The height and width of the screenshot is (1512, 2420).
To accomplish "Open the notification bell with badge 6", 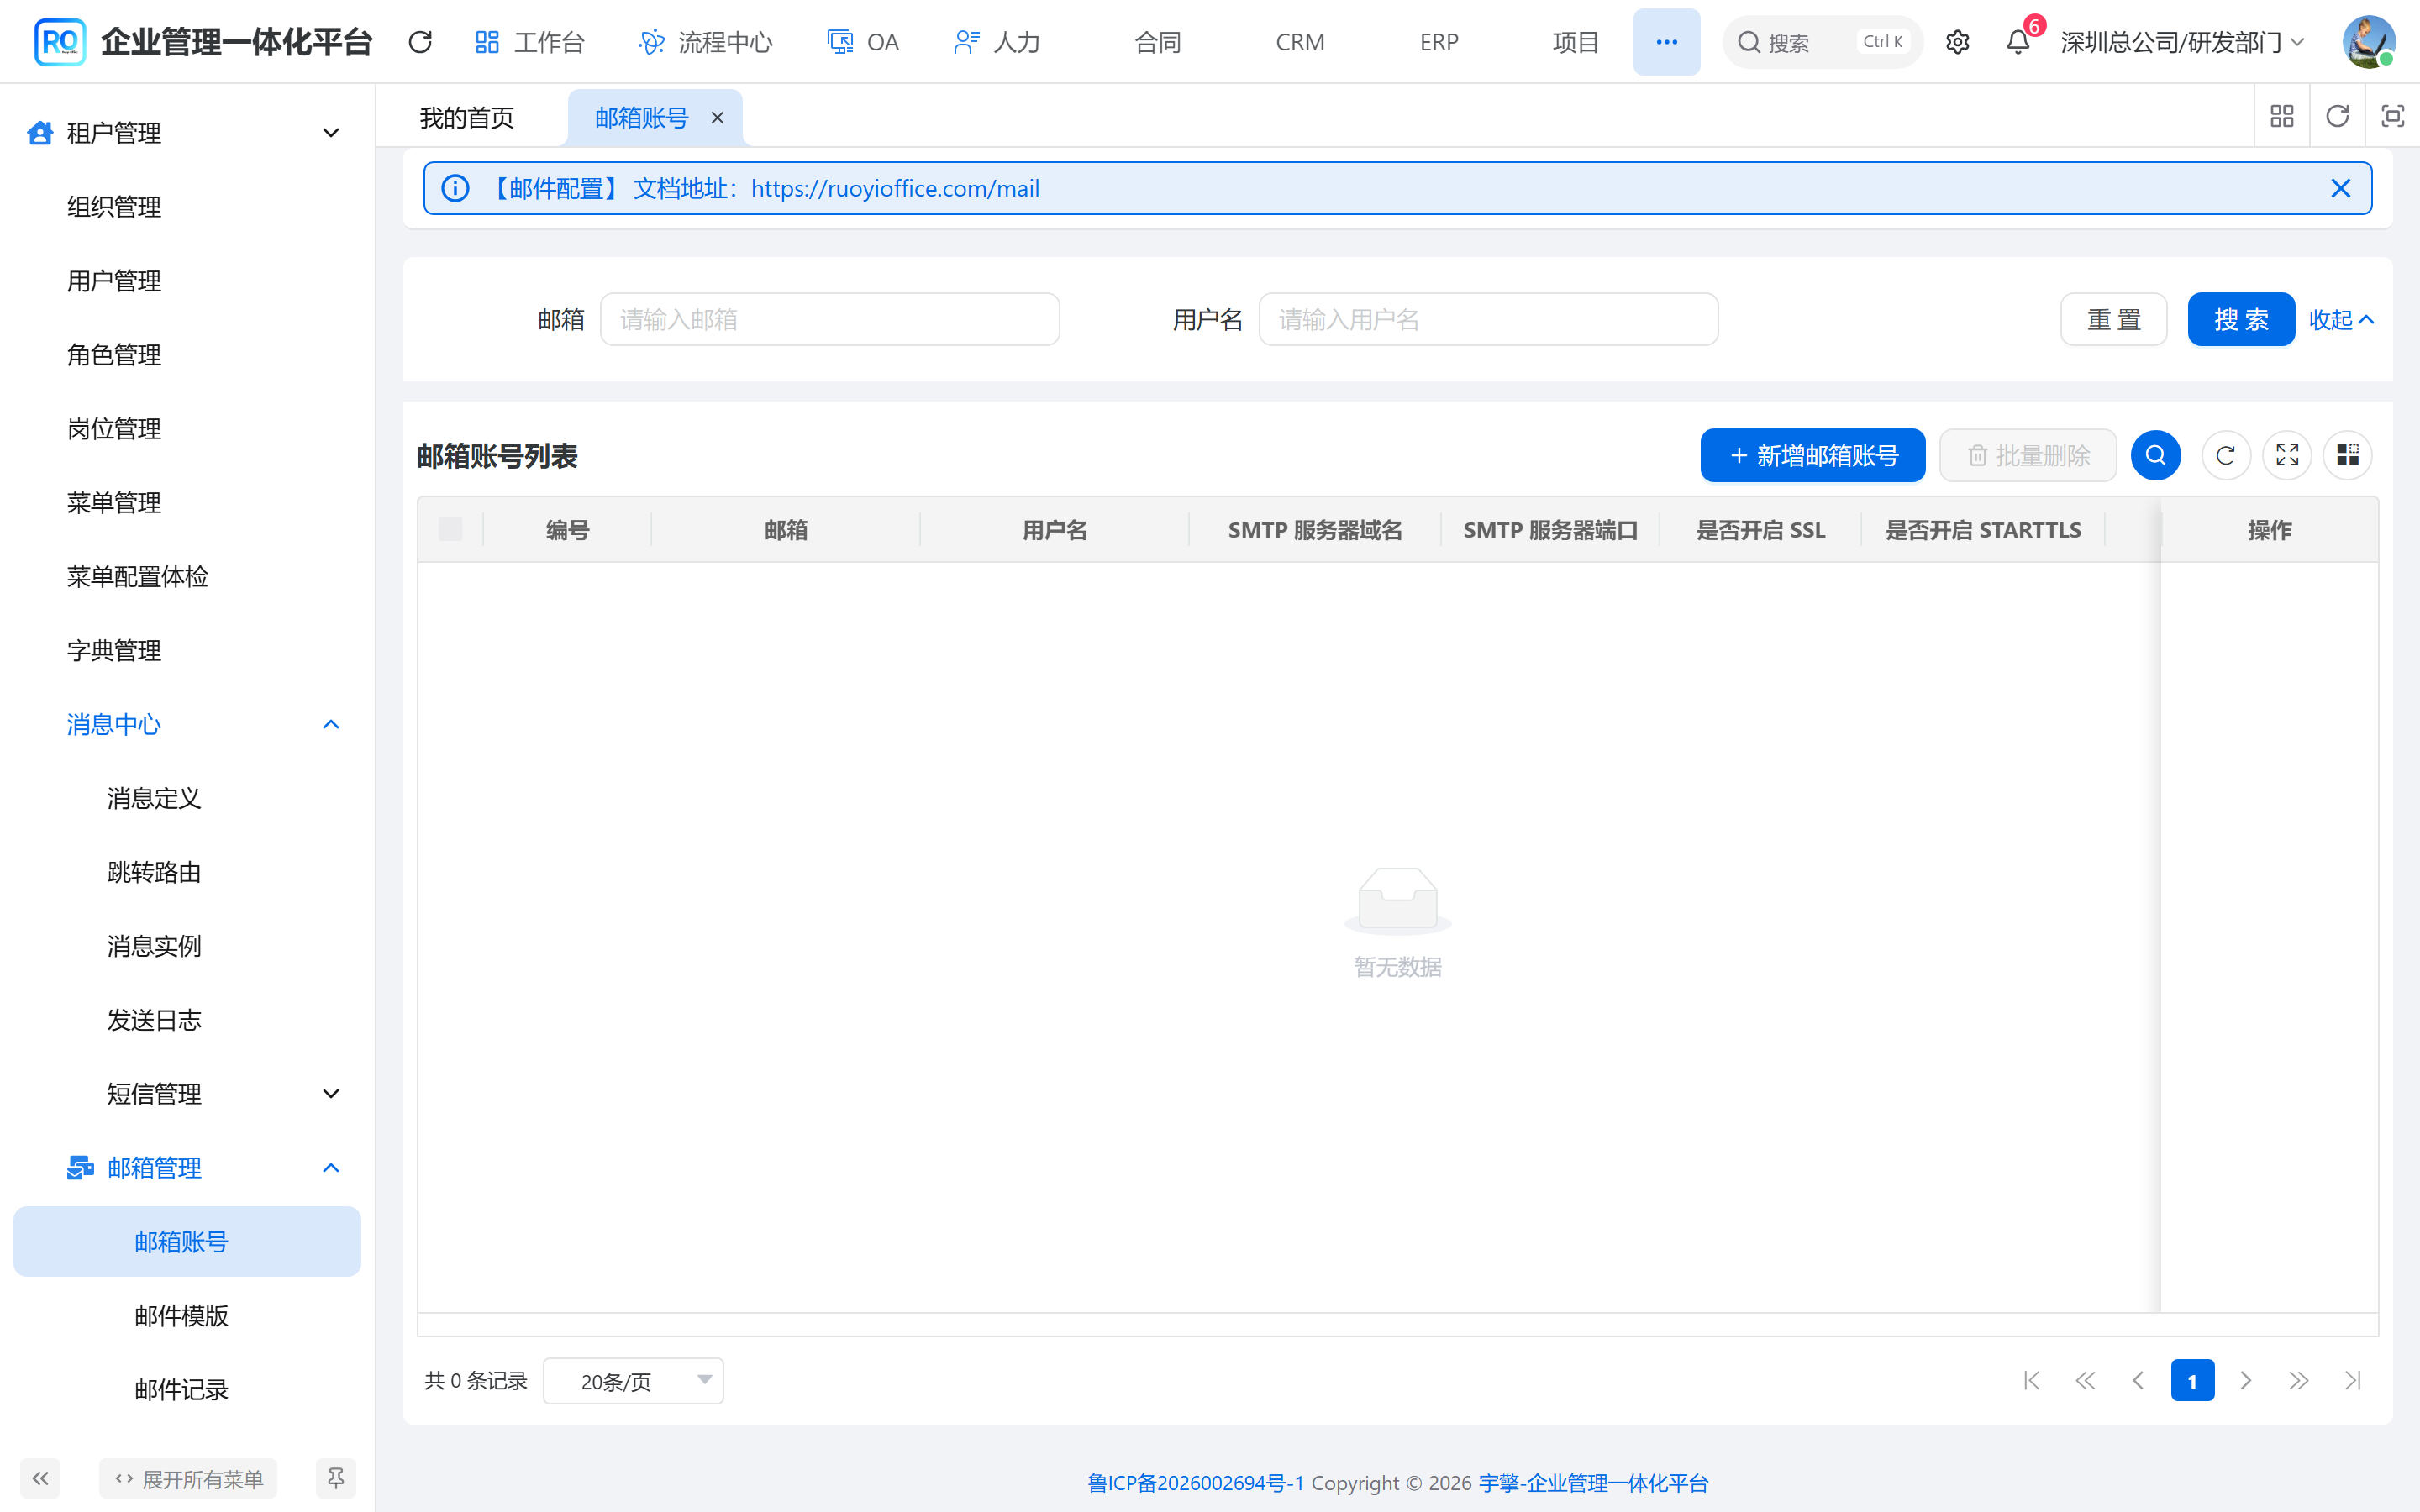I will point(2018,42).
